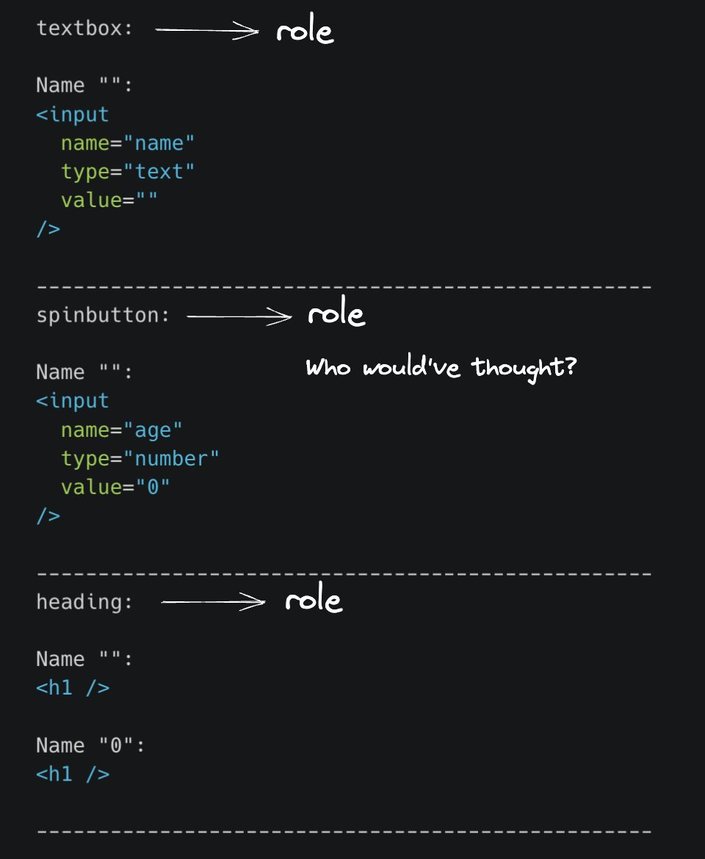The height and width of the screenshot is (859, 705).
Task: Click the first h1 tag under heading
Action: tap(72, 688)
